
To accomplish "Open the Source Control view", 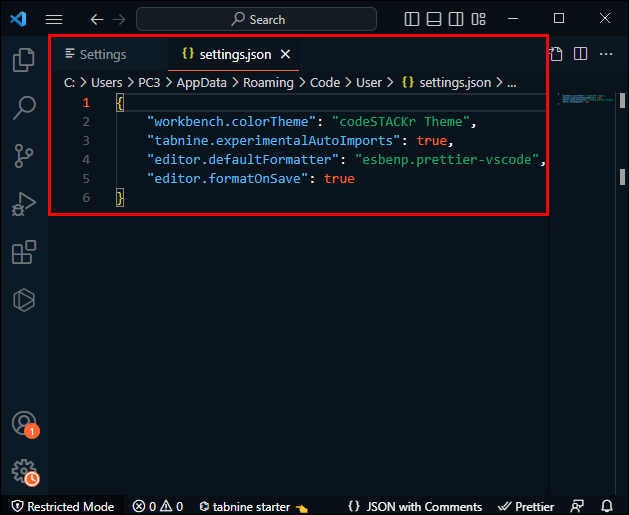I will pos(24,156).
